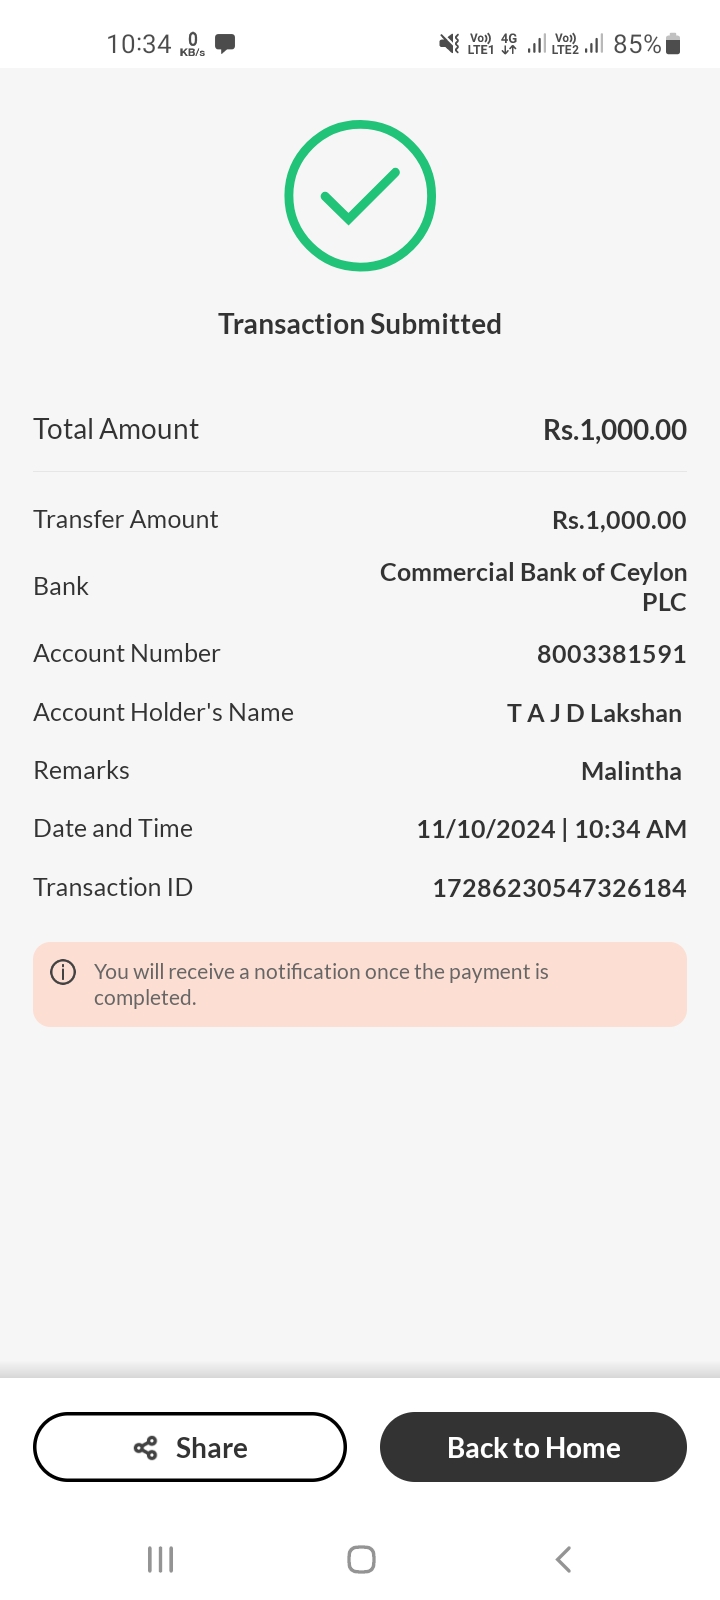
Task: Tap the payment notification banner message
Action: point(321,984)
